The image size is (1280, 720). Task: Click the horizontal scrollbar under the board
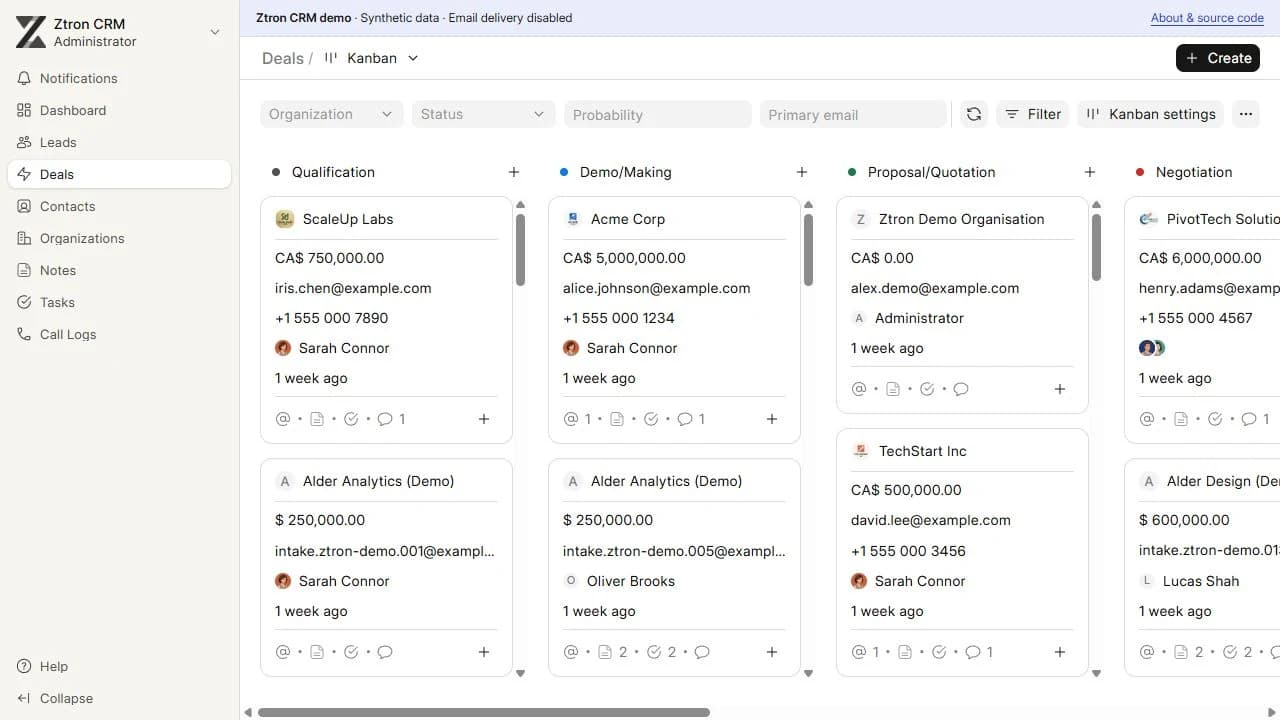click(484, 713)
